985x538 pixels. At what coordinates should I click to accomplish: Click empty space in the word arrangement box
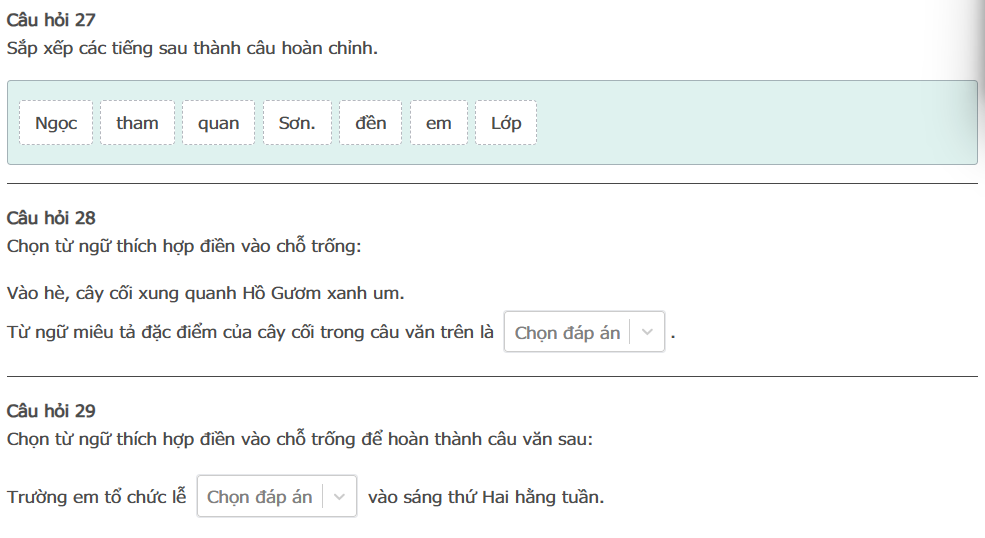750,123
